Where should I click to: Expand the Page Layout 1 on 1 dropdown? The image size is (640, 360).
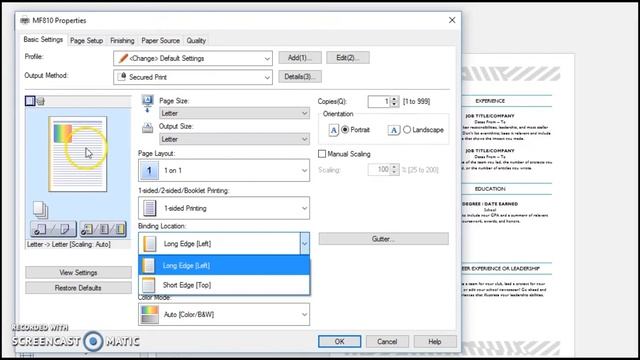(224, 170)
